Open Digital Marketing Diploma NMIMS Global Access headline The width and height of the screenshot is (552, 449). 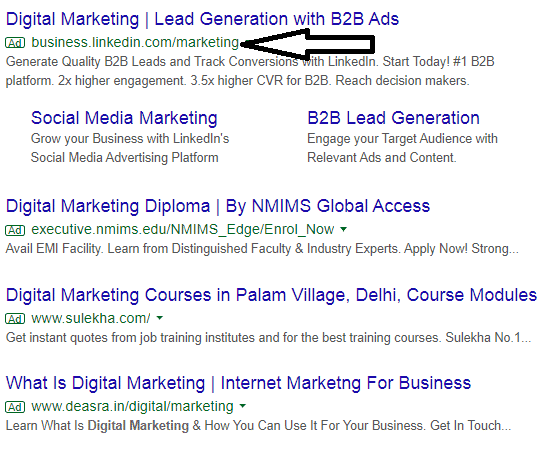[x=218, y=206]
